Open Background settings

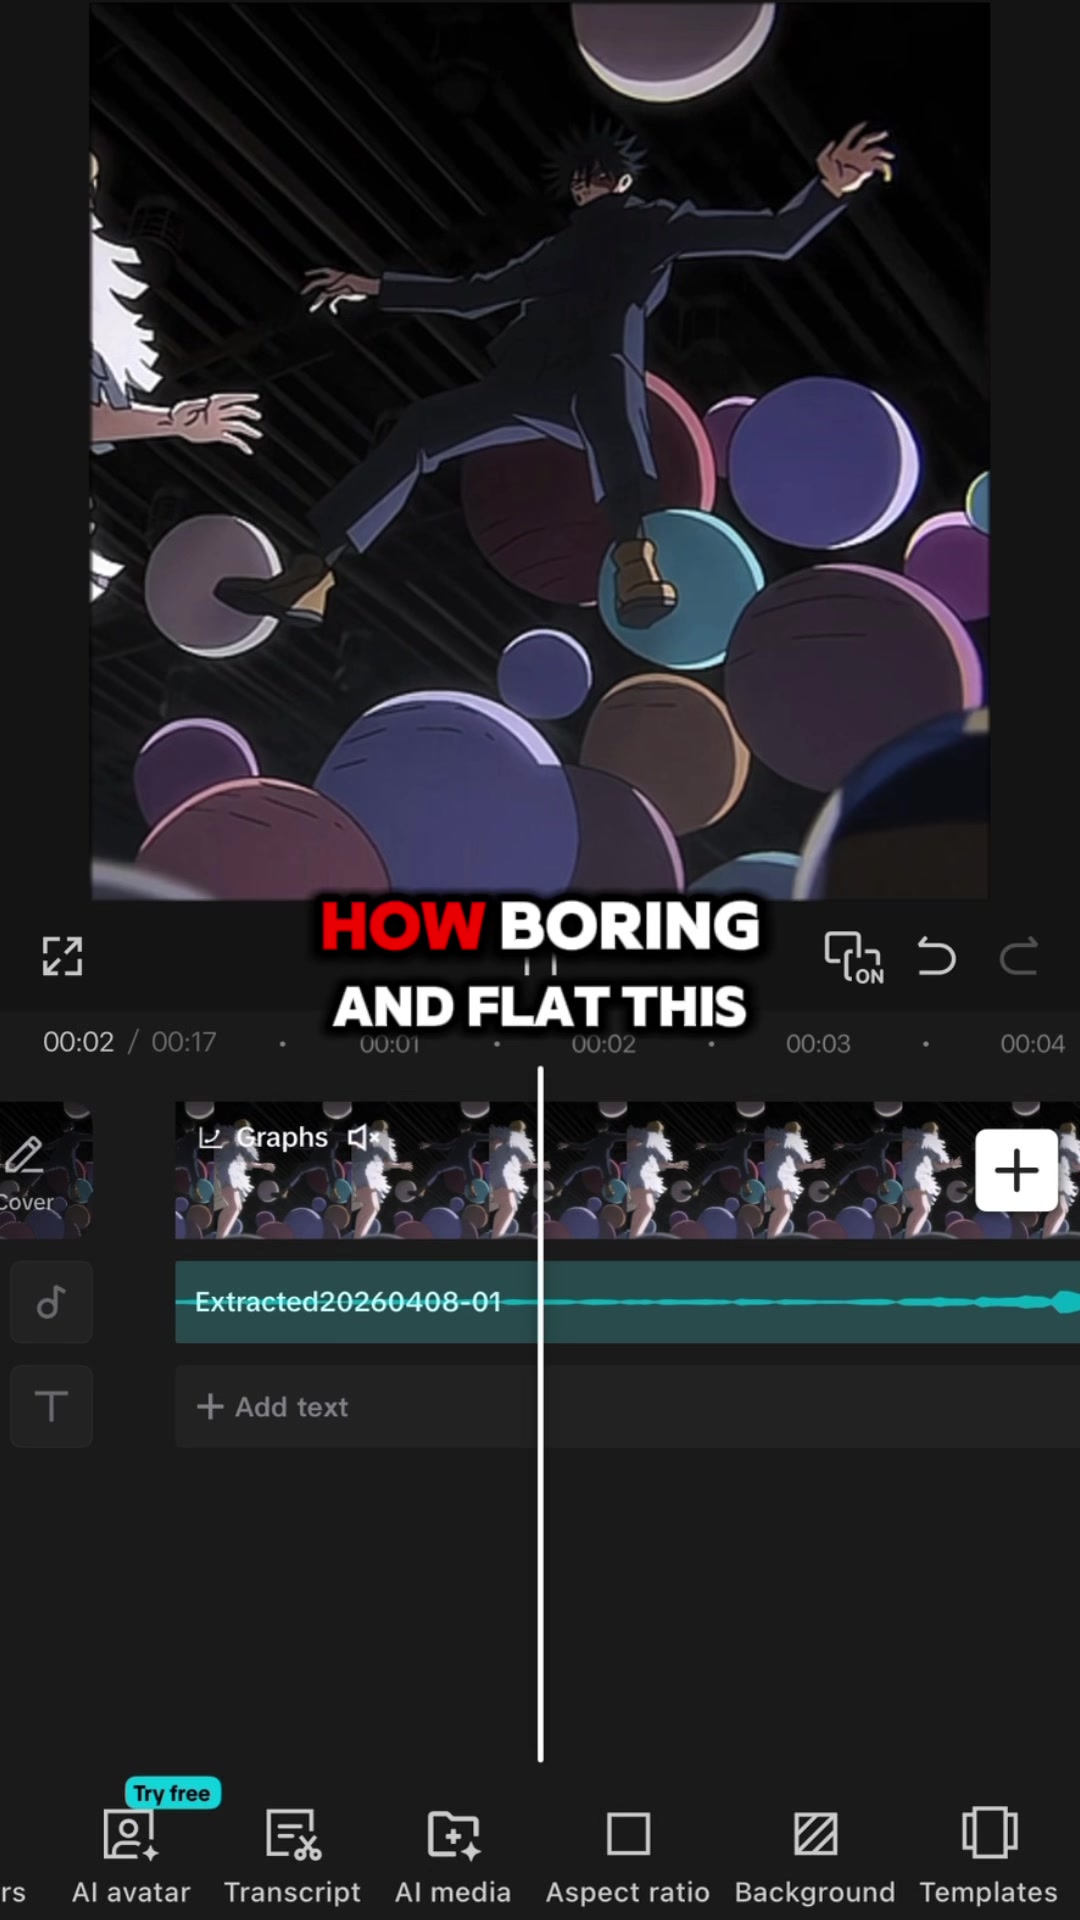[815, 1856]
